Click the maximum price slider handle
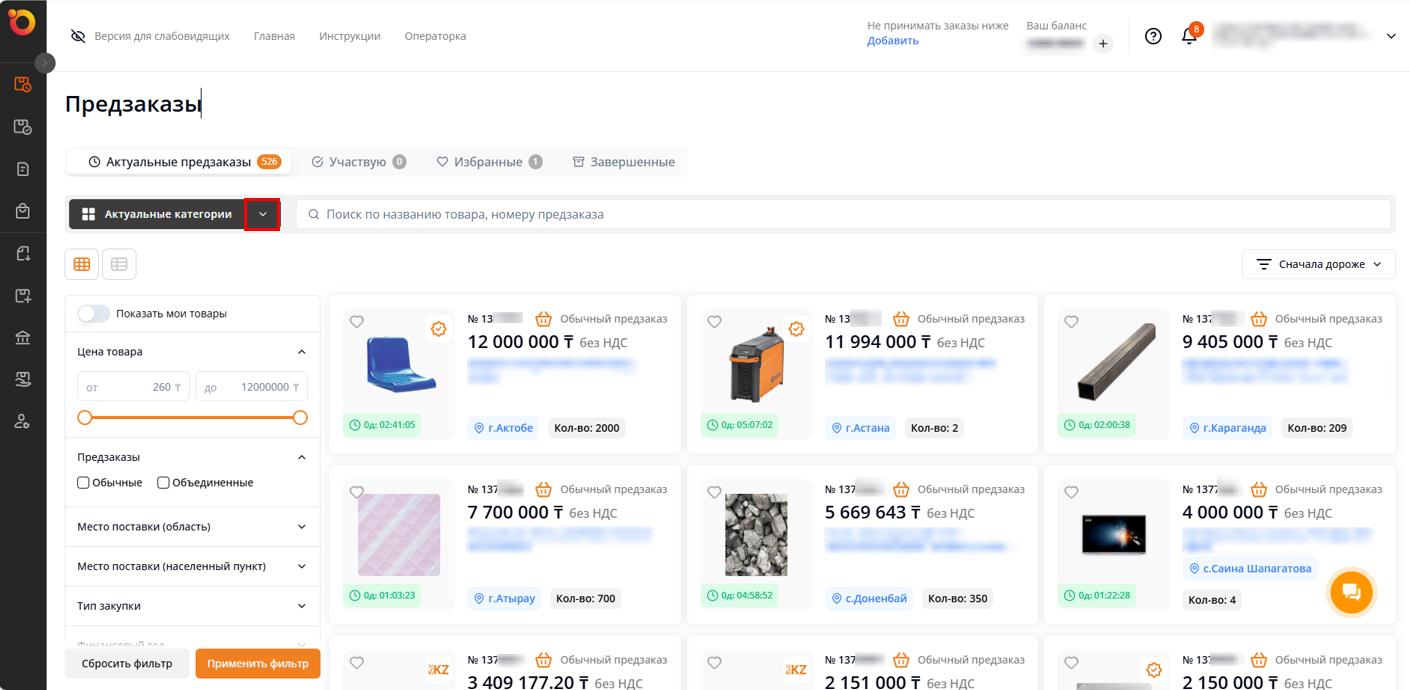The width and height of the screenshot is (1410, 690). click(x=300, y=417)
